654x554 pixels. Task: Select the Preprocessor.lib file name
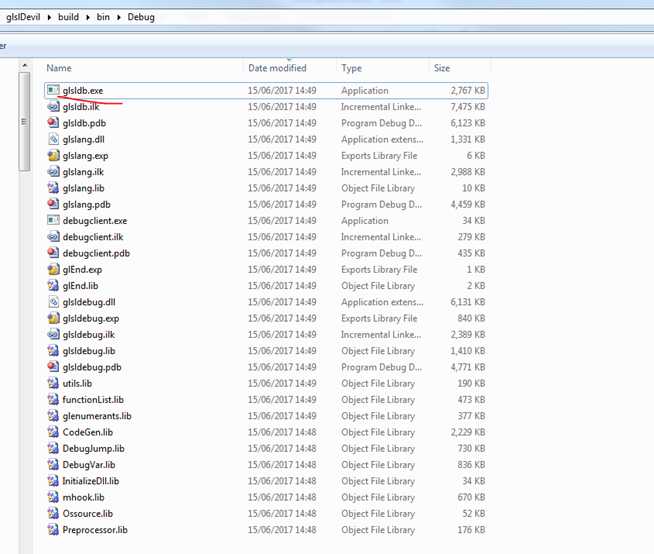point(95,530)
